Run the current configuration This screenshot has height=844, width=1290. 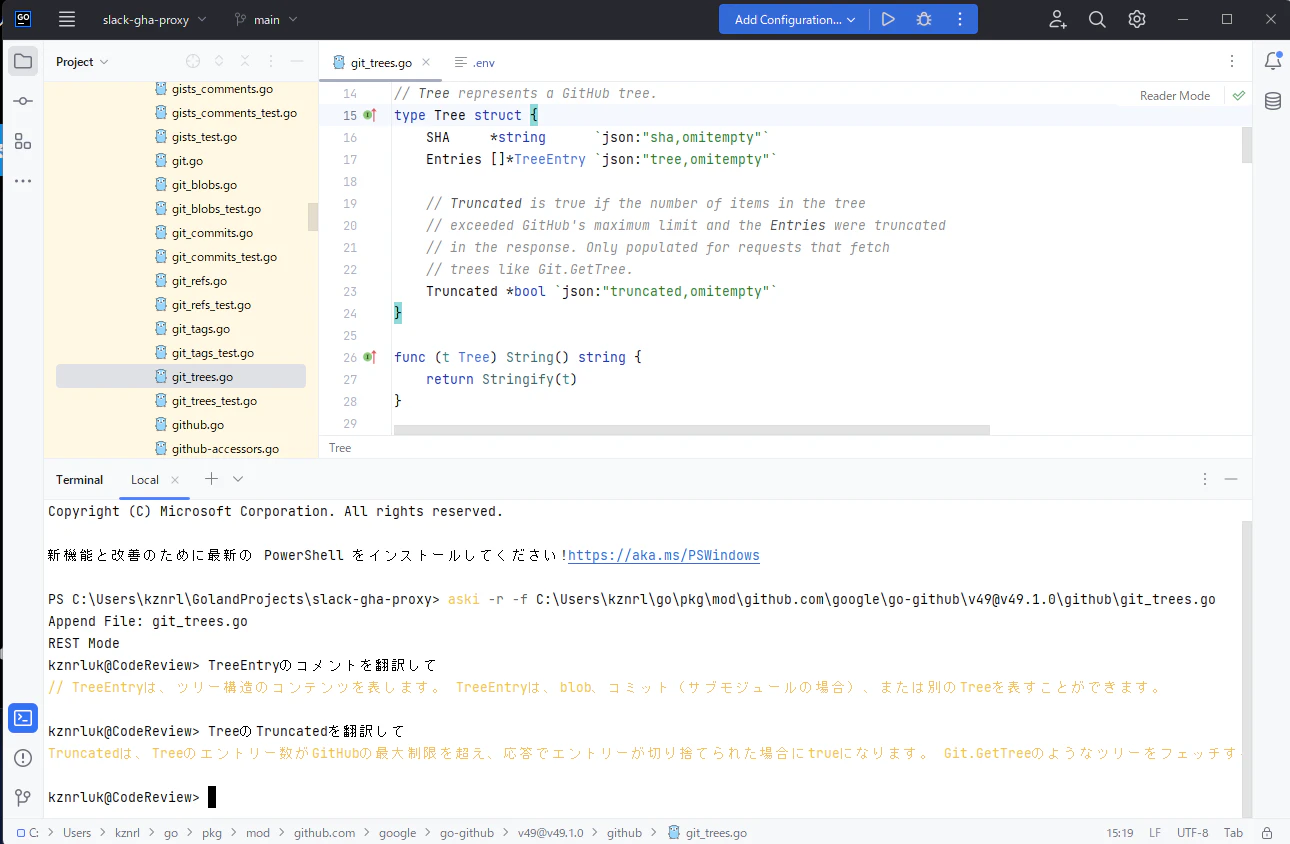pos(888,19)
